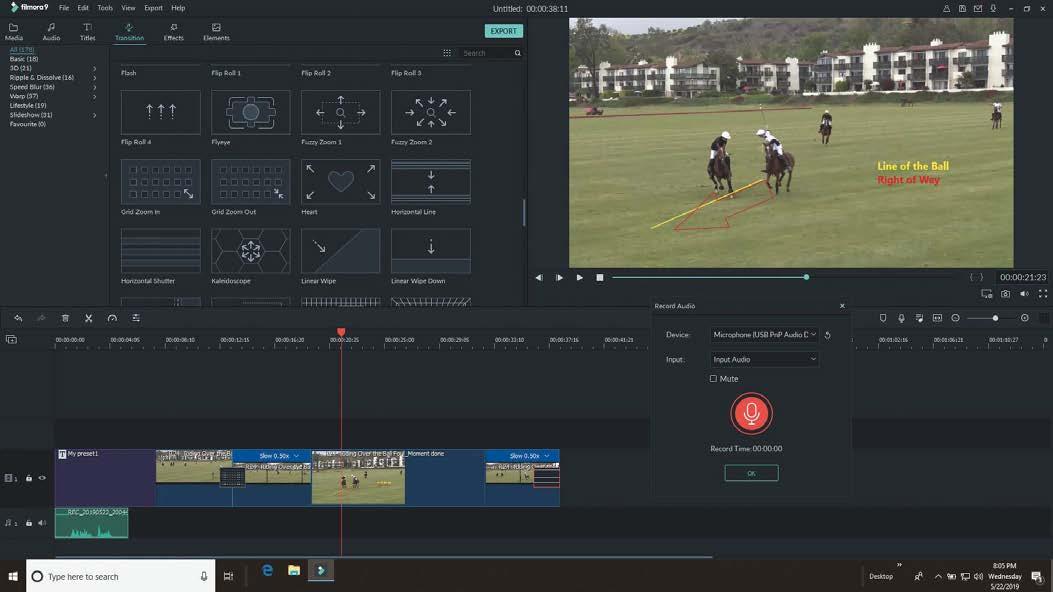Open the Elements panel
1053x592 pixels.
point(216,32)
